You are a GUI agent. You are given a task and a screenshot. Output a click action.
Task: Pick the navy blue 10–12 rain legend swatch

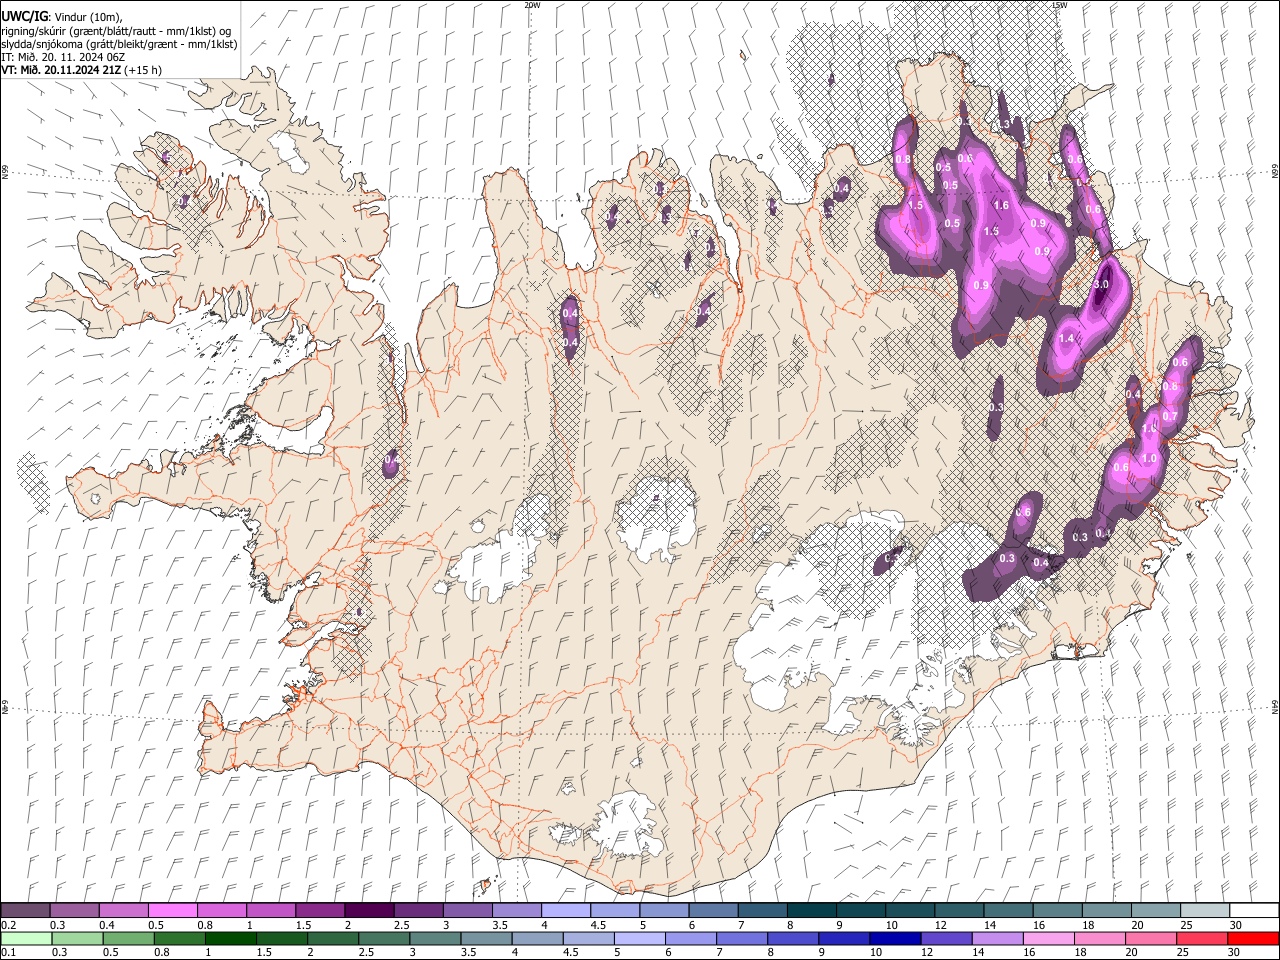(895, 938)
